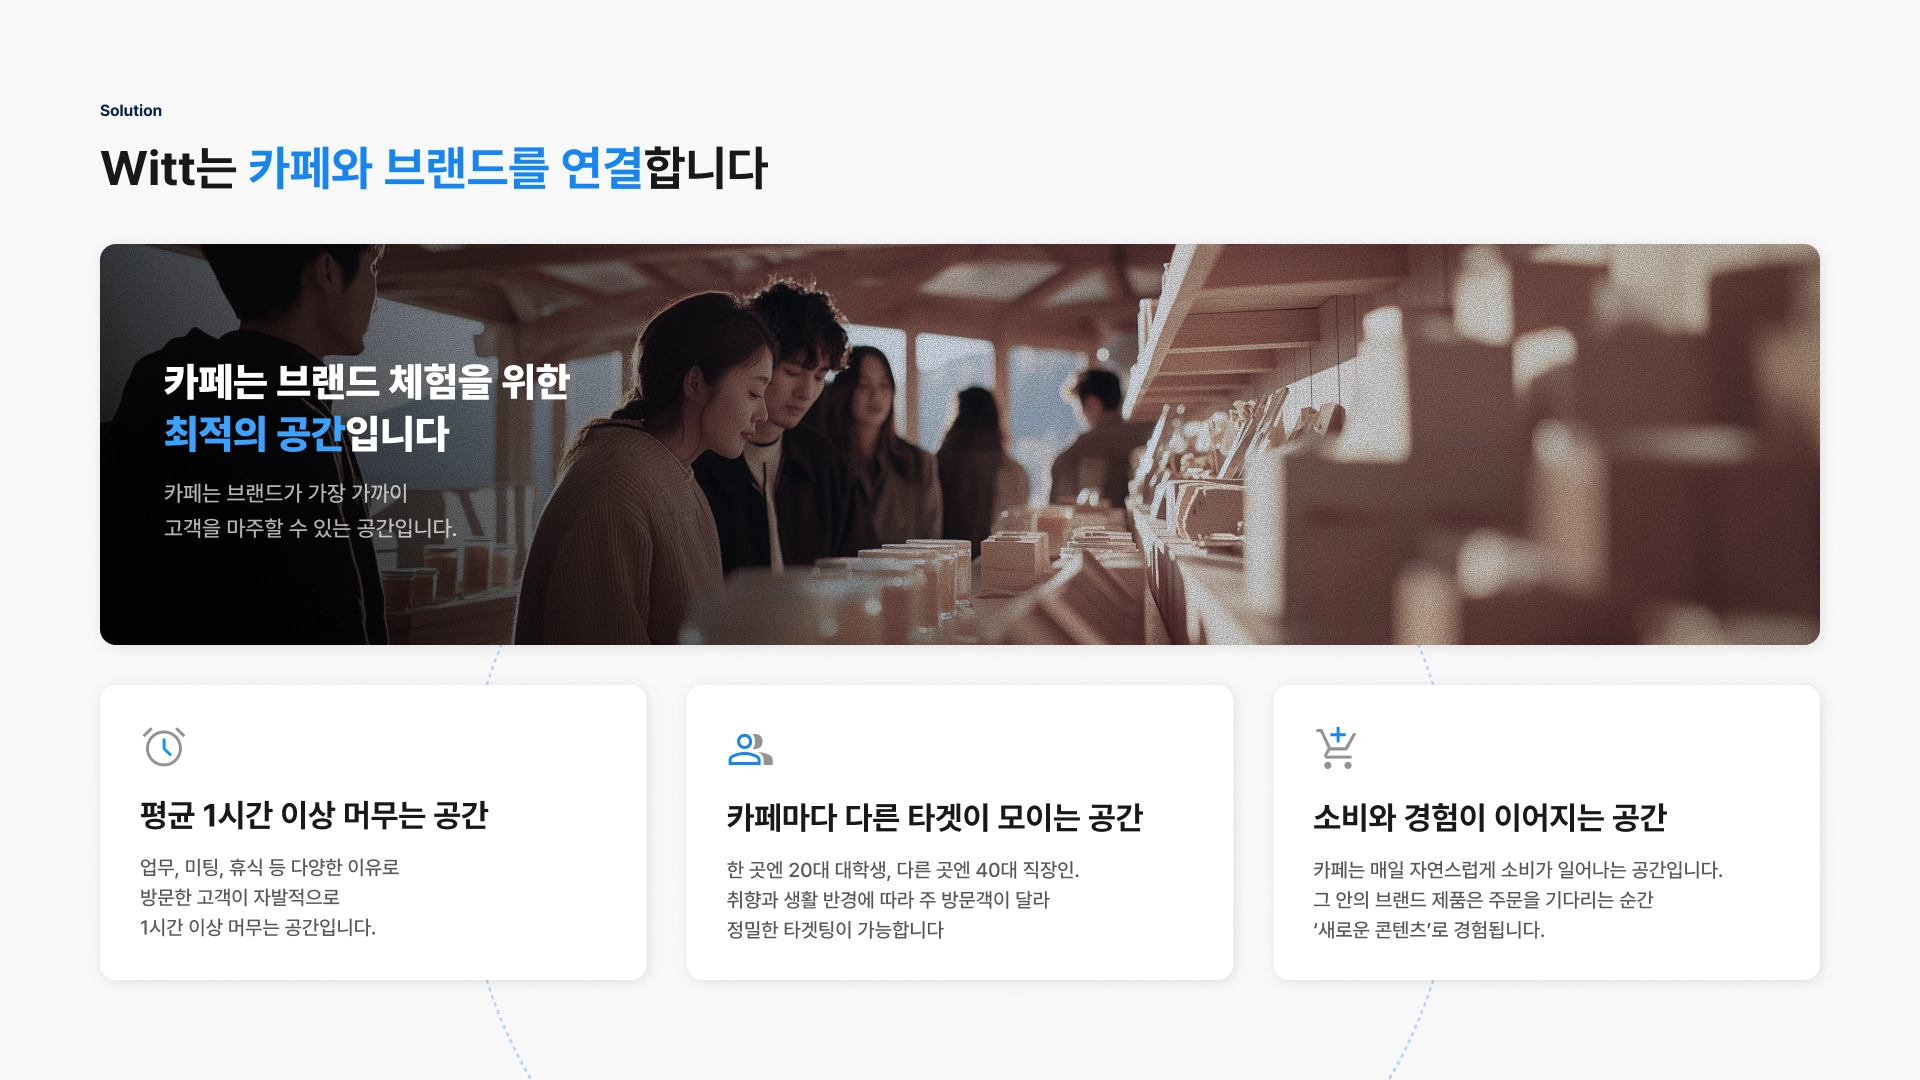
Task: Click the shopping cart plus icon
Action: click(1336, 748)
